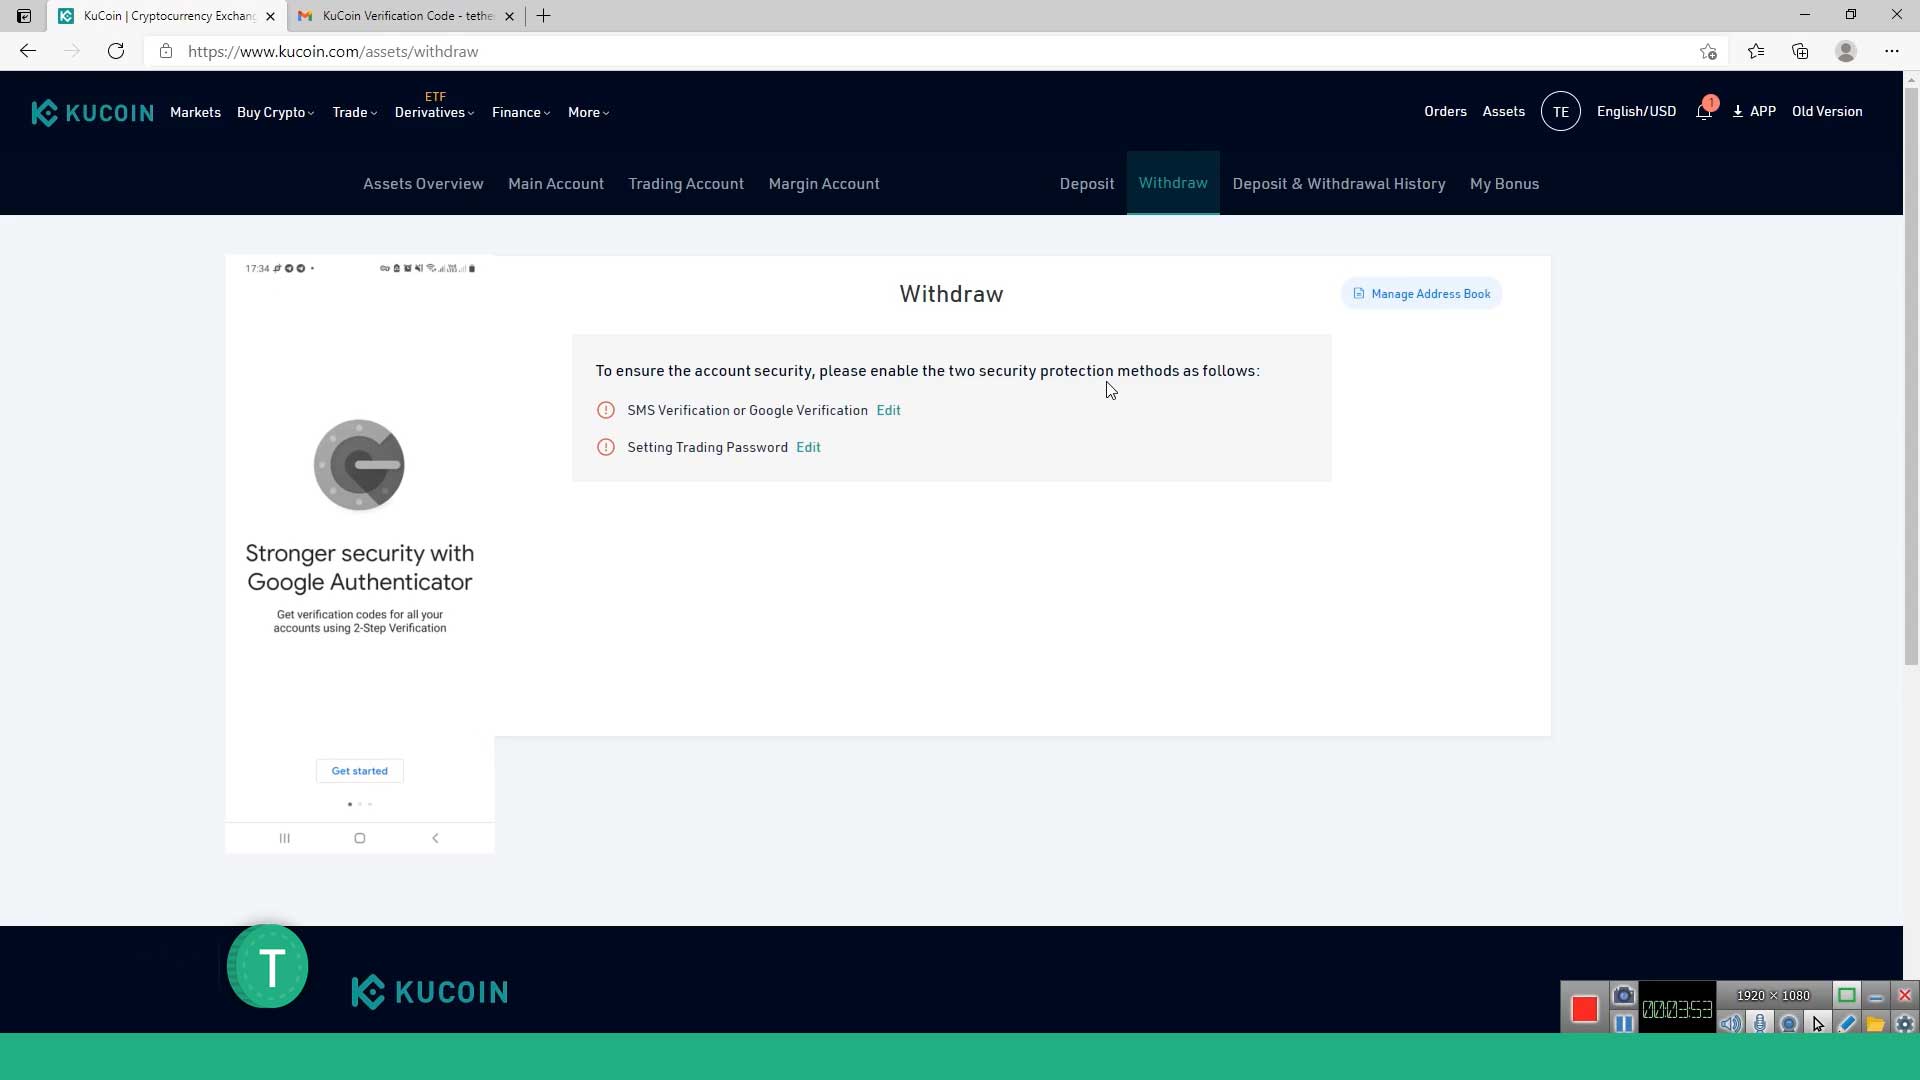Click the Manage Address Book icon
1920x1080 pixels.
[x=1358, y=293]
